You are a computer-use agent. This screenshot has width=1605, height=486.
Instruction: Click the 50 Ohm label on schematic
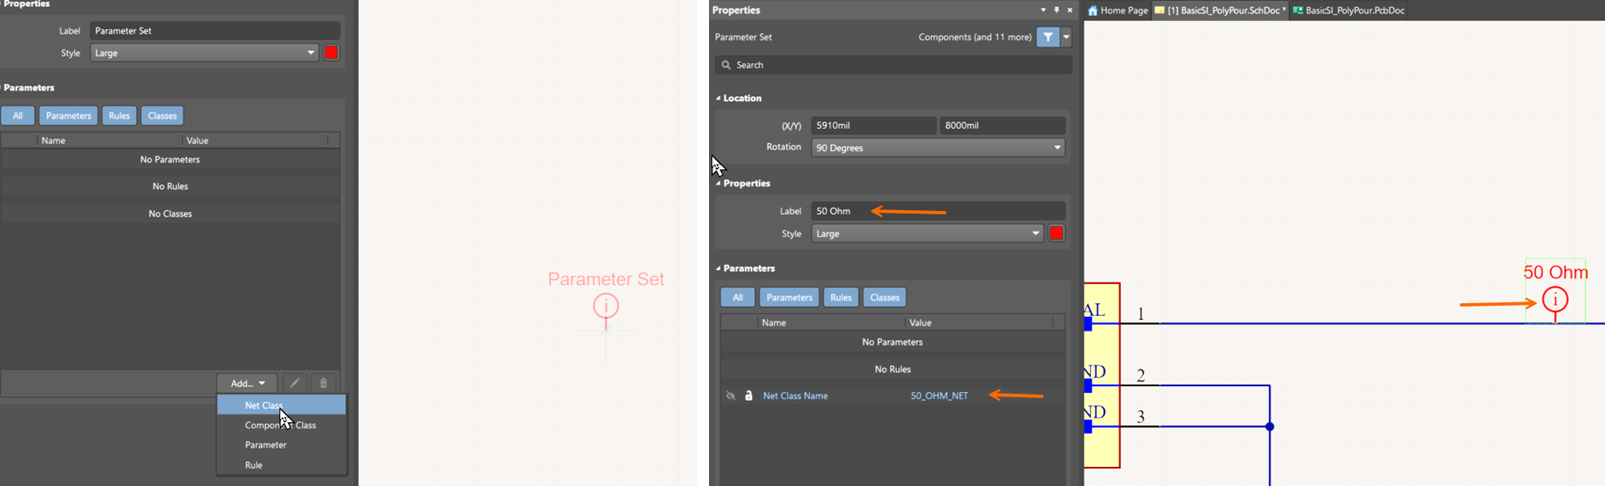pyautogui.click(x=1555, y=272)
